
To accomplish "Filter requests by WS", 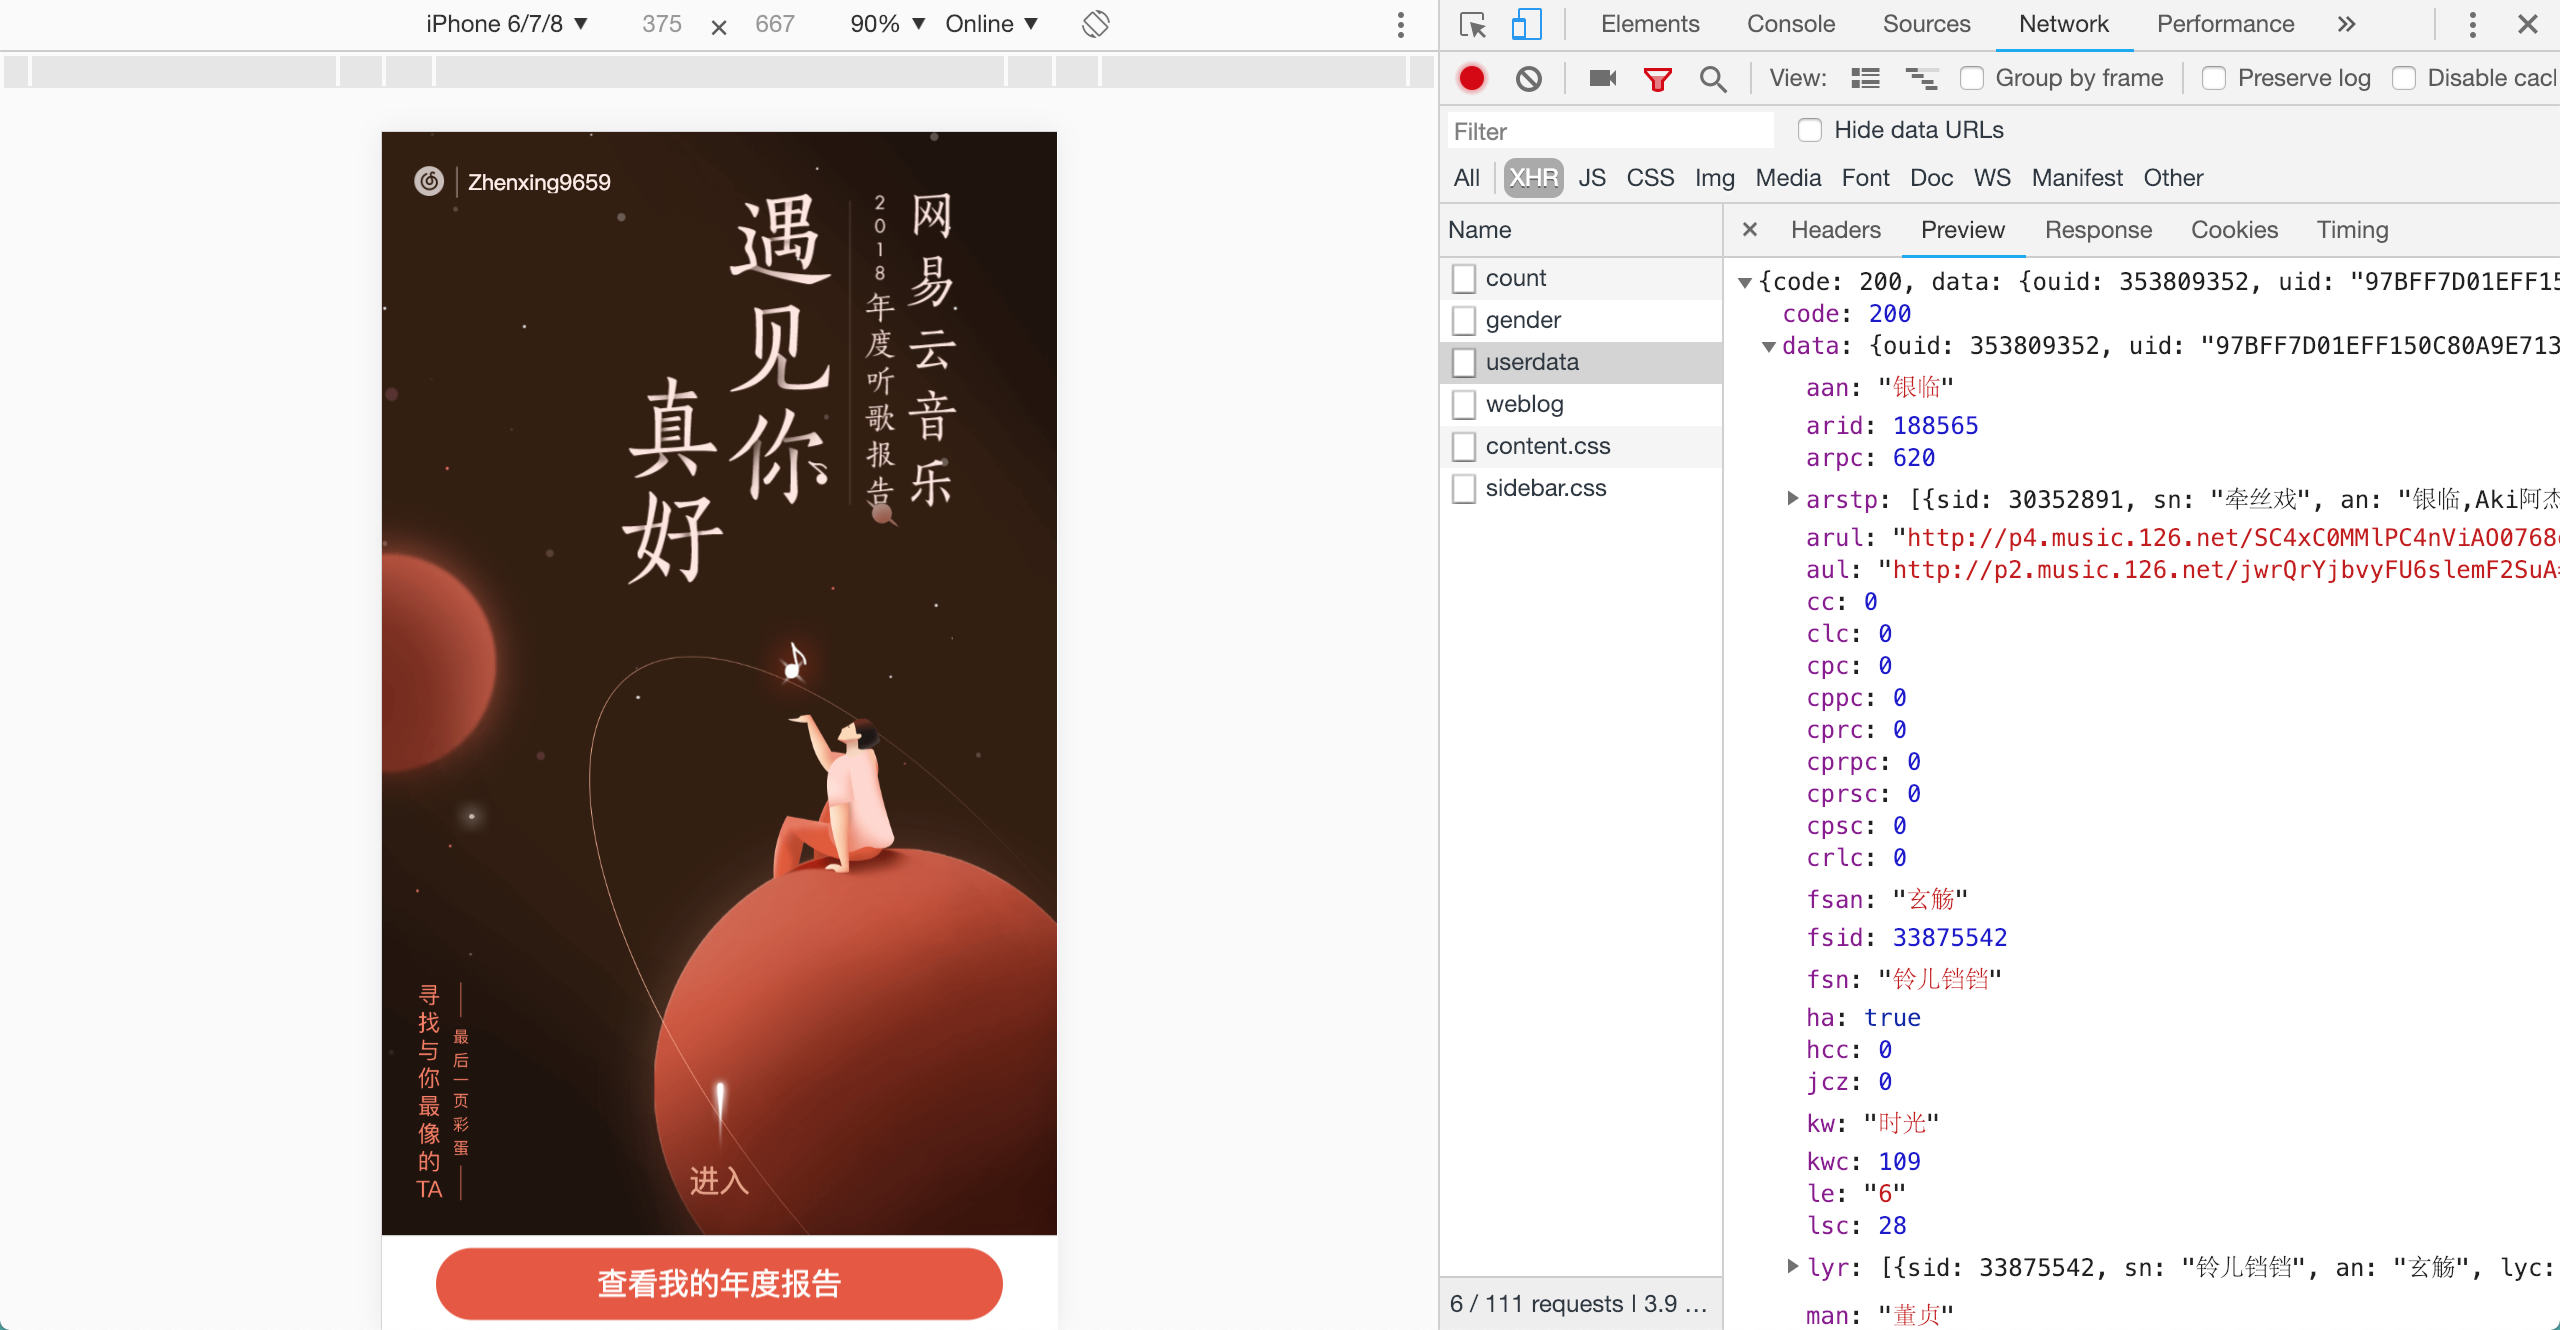I will 1992,178.
